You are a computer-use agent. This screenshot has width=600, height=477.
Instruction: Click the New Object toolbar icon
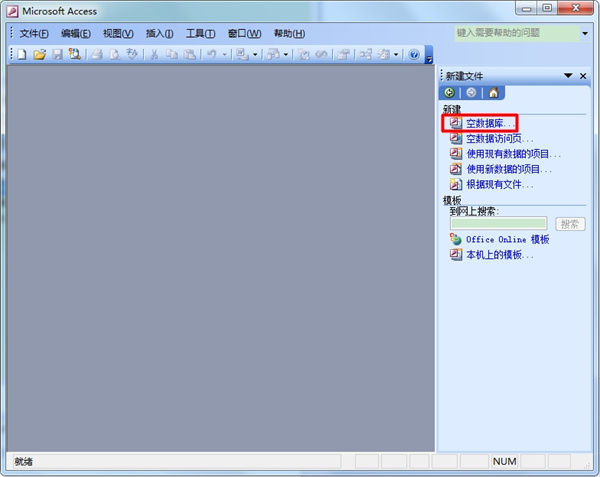click(384, 55)
